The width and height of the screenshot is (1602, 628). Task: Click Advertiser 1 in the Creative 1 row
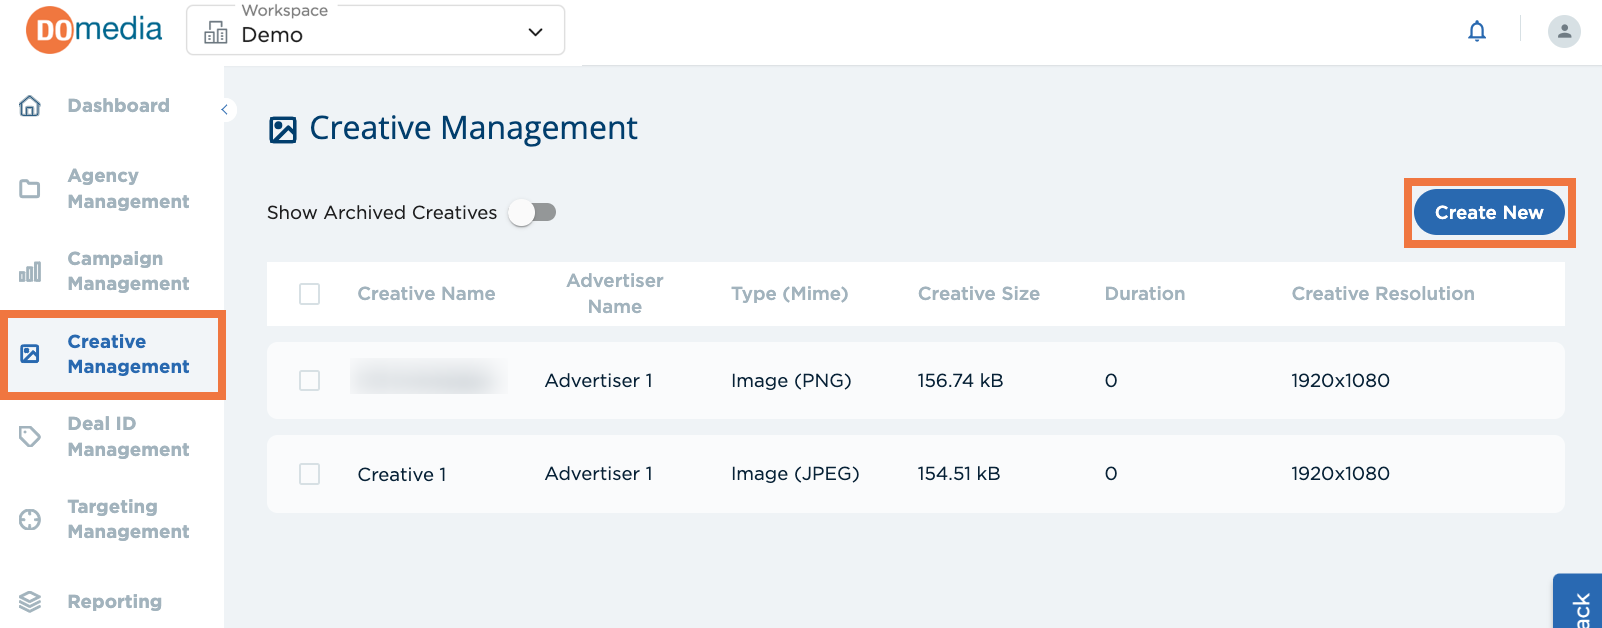click(x=599, y=474)
